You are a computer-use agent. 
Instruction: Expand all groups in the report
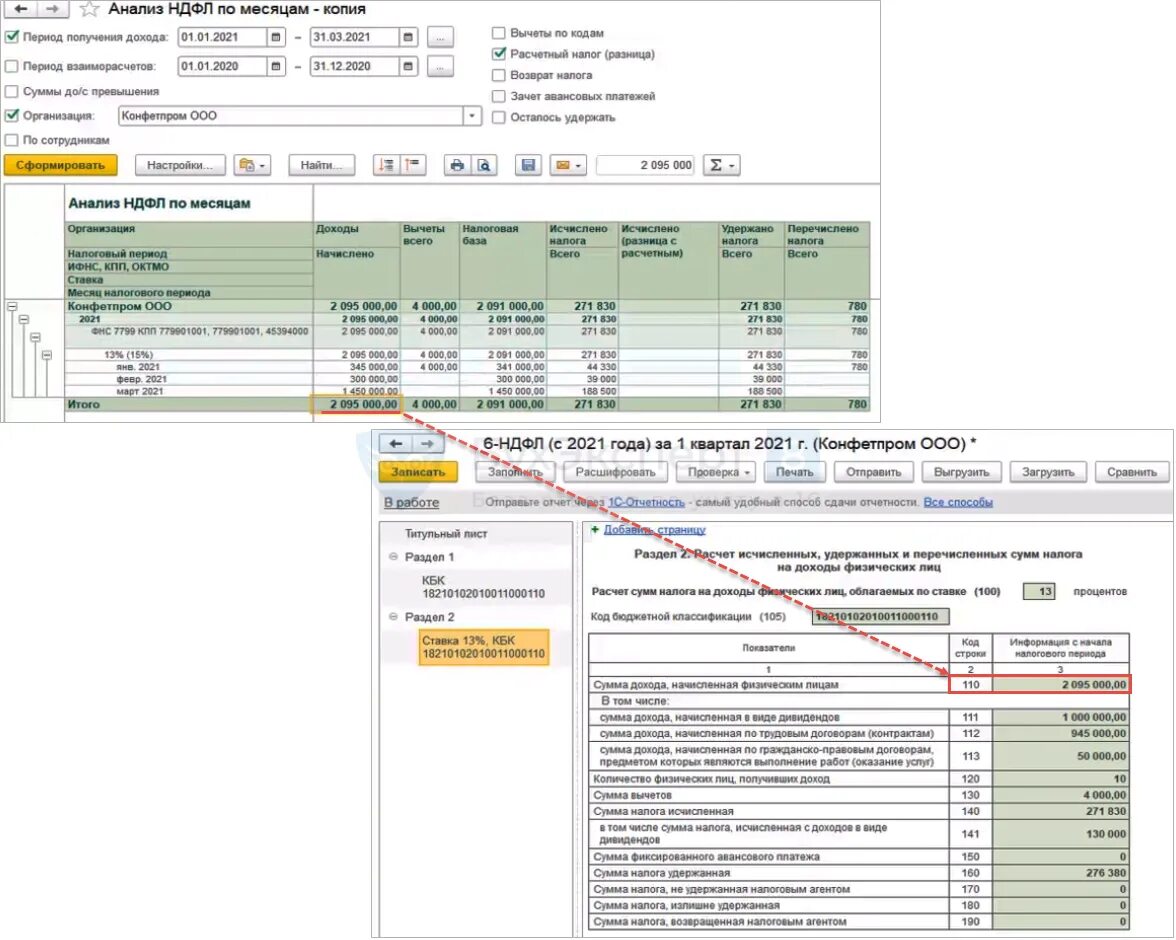click(x=386, y=165)
